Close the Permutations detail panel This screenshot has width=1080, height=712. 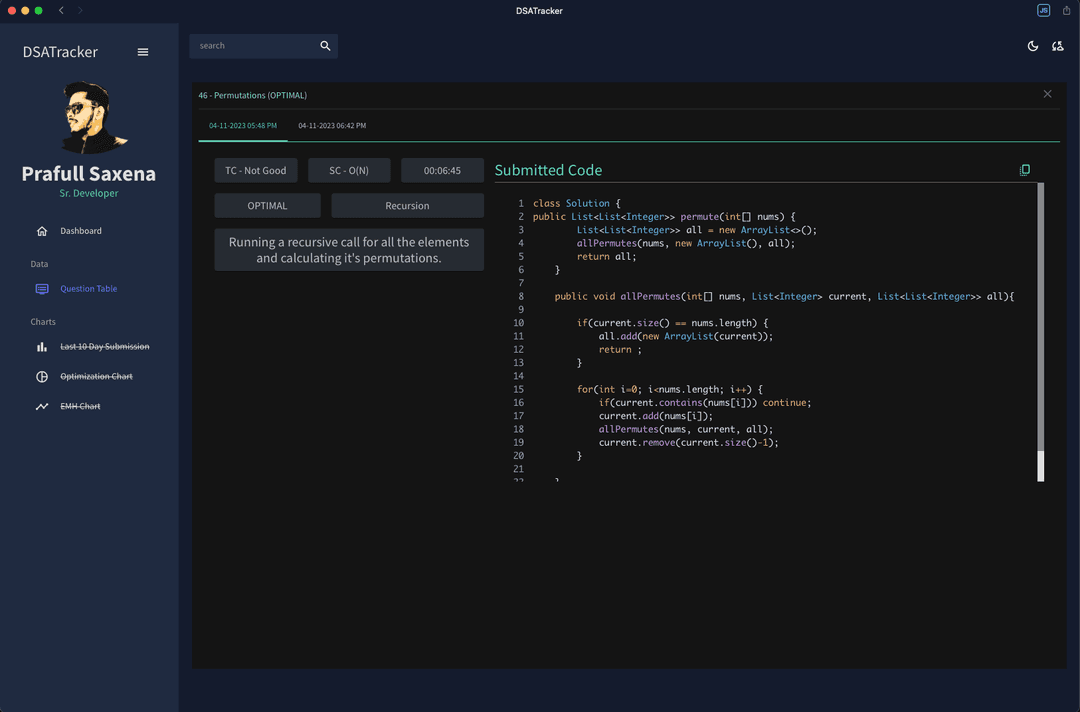point(1047,94)
